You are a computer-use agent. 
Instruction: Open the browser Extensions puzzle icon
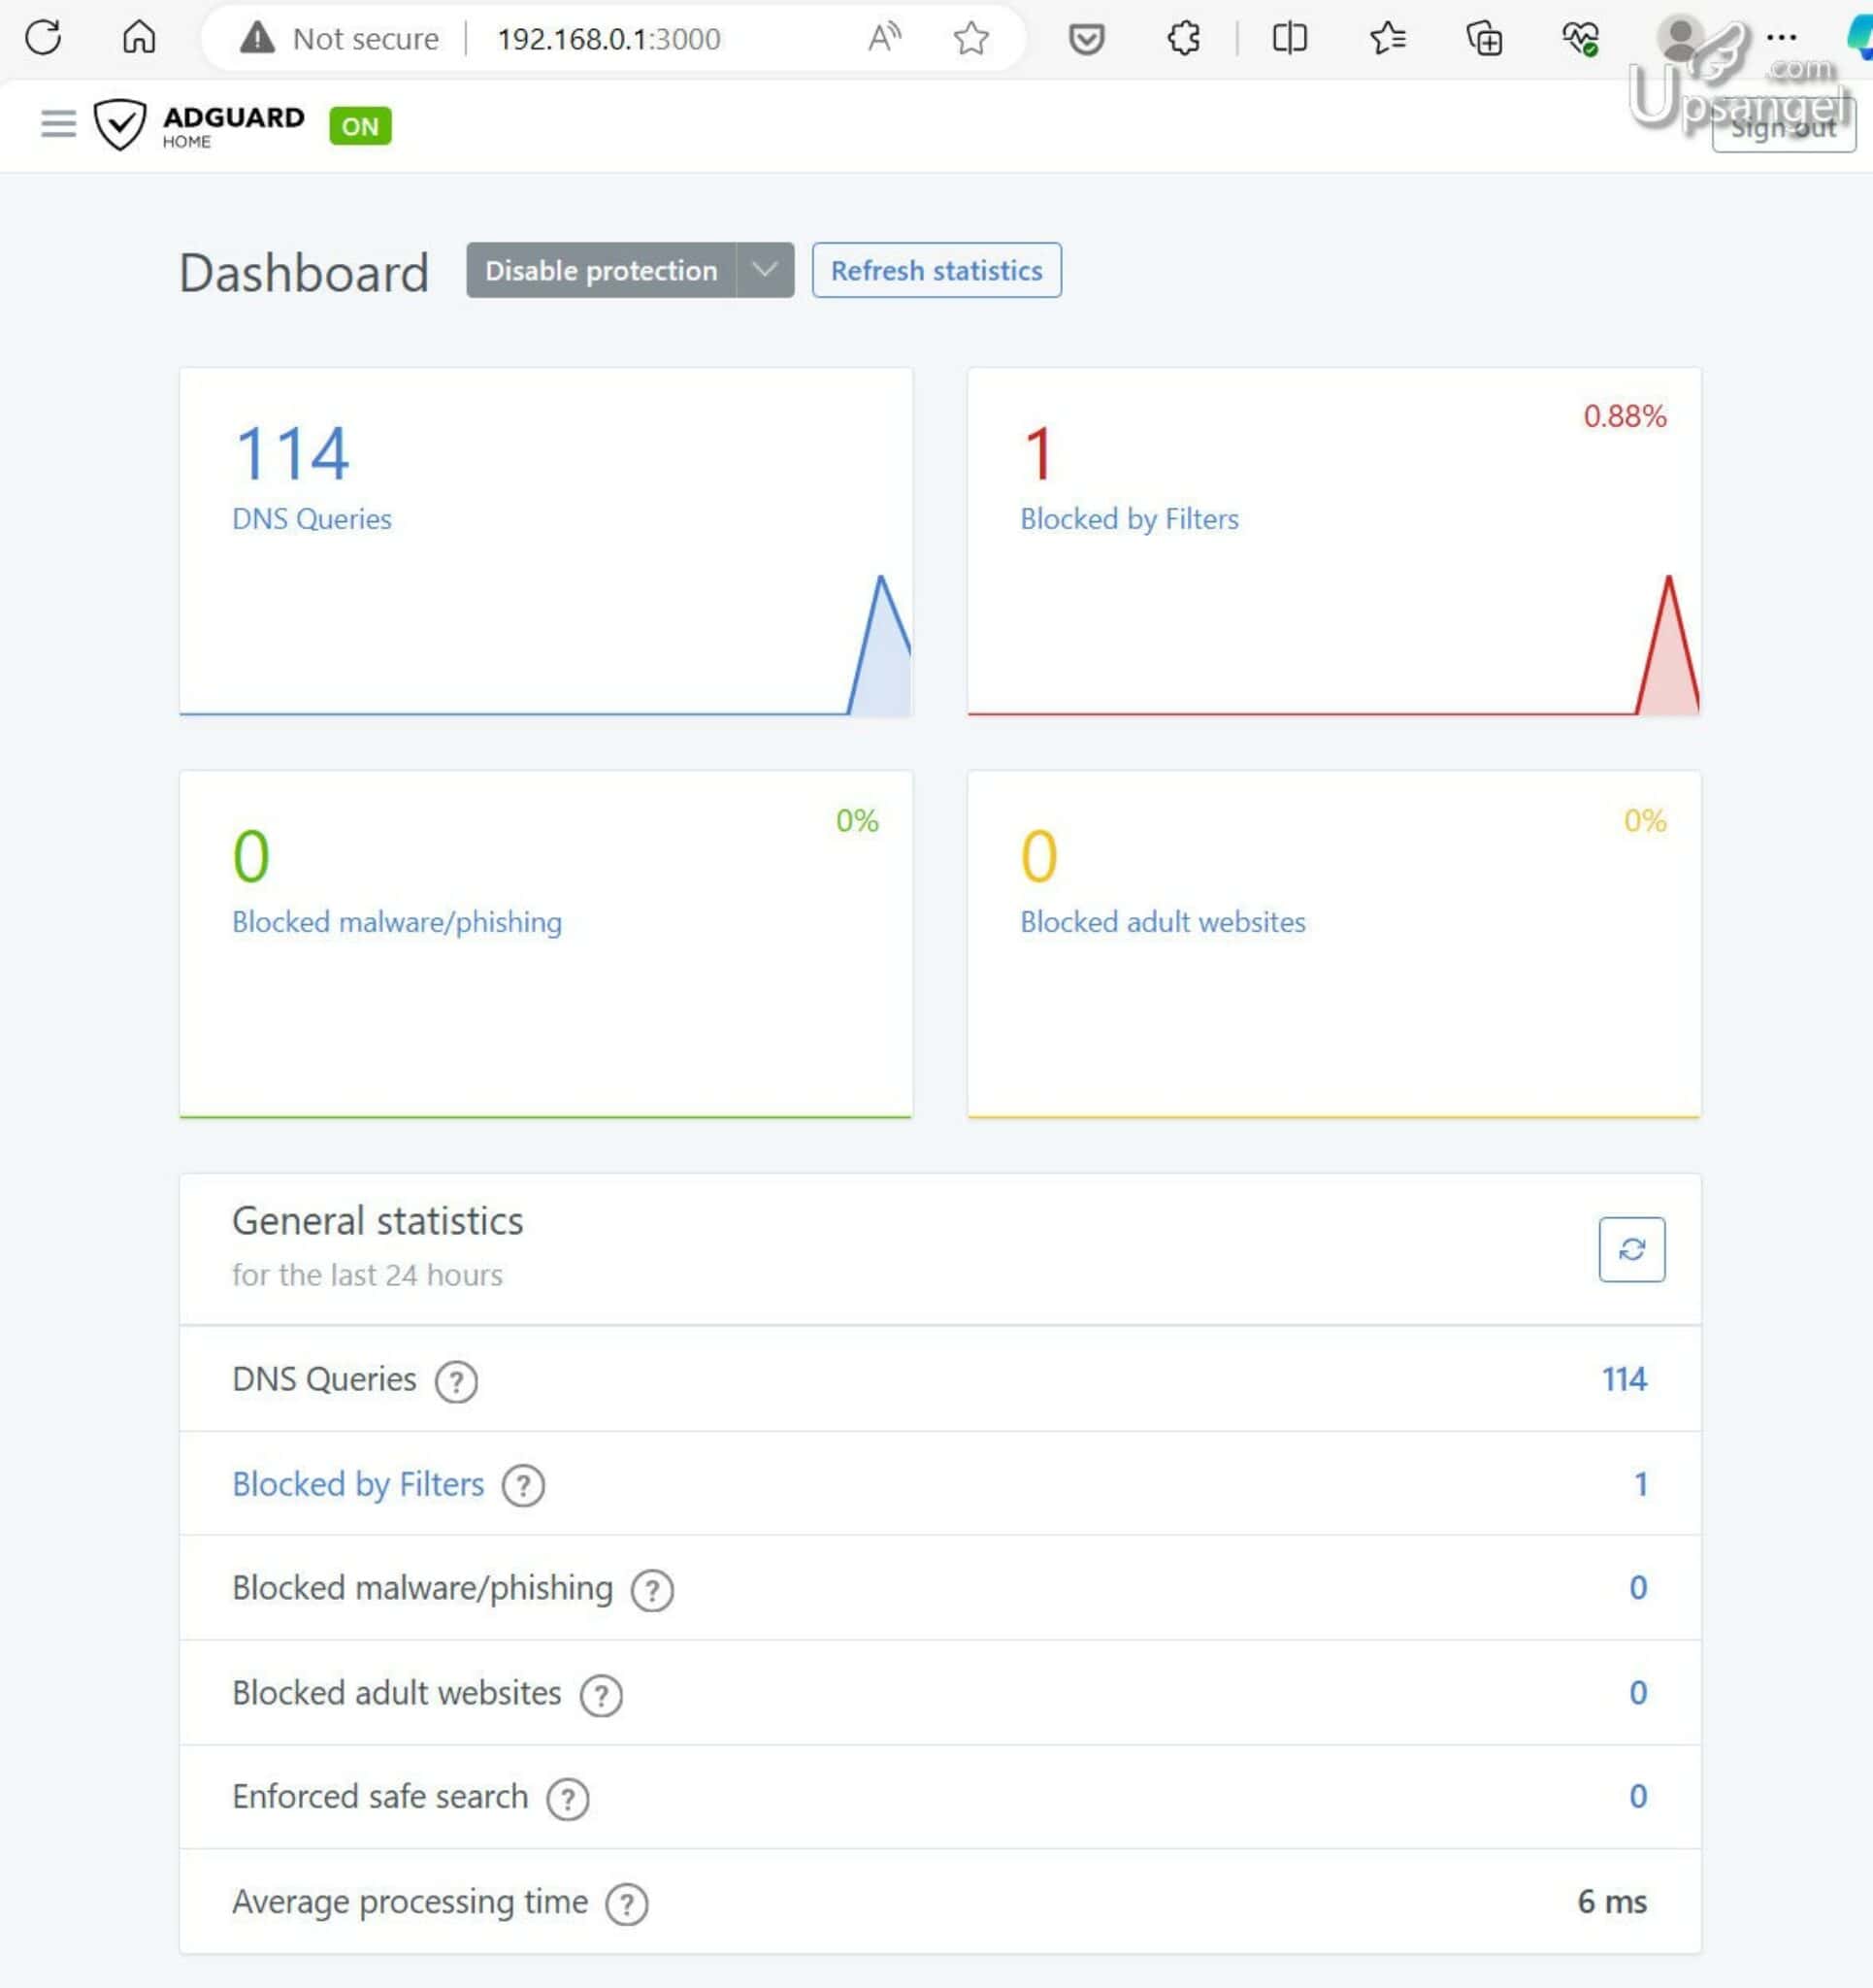1183,38
